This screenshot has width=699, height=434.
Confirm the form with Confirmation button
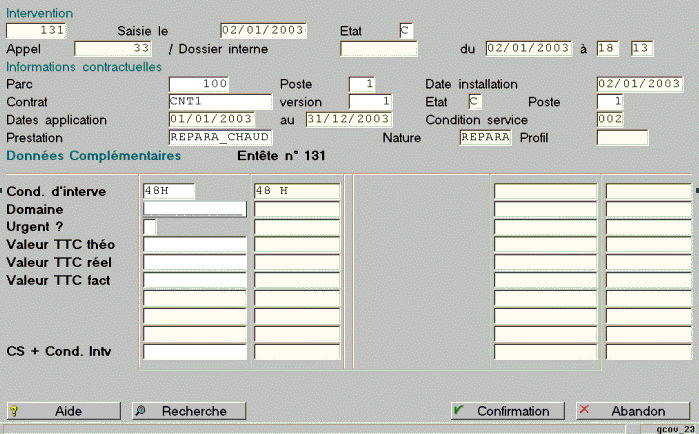pos(508,411)
